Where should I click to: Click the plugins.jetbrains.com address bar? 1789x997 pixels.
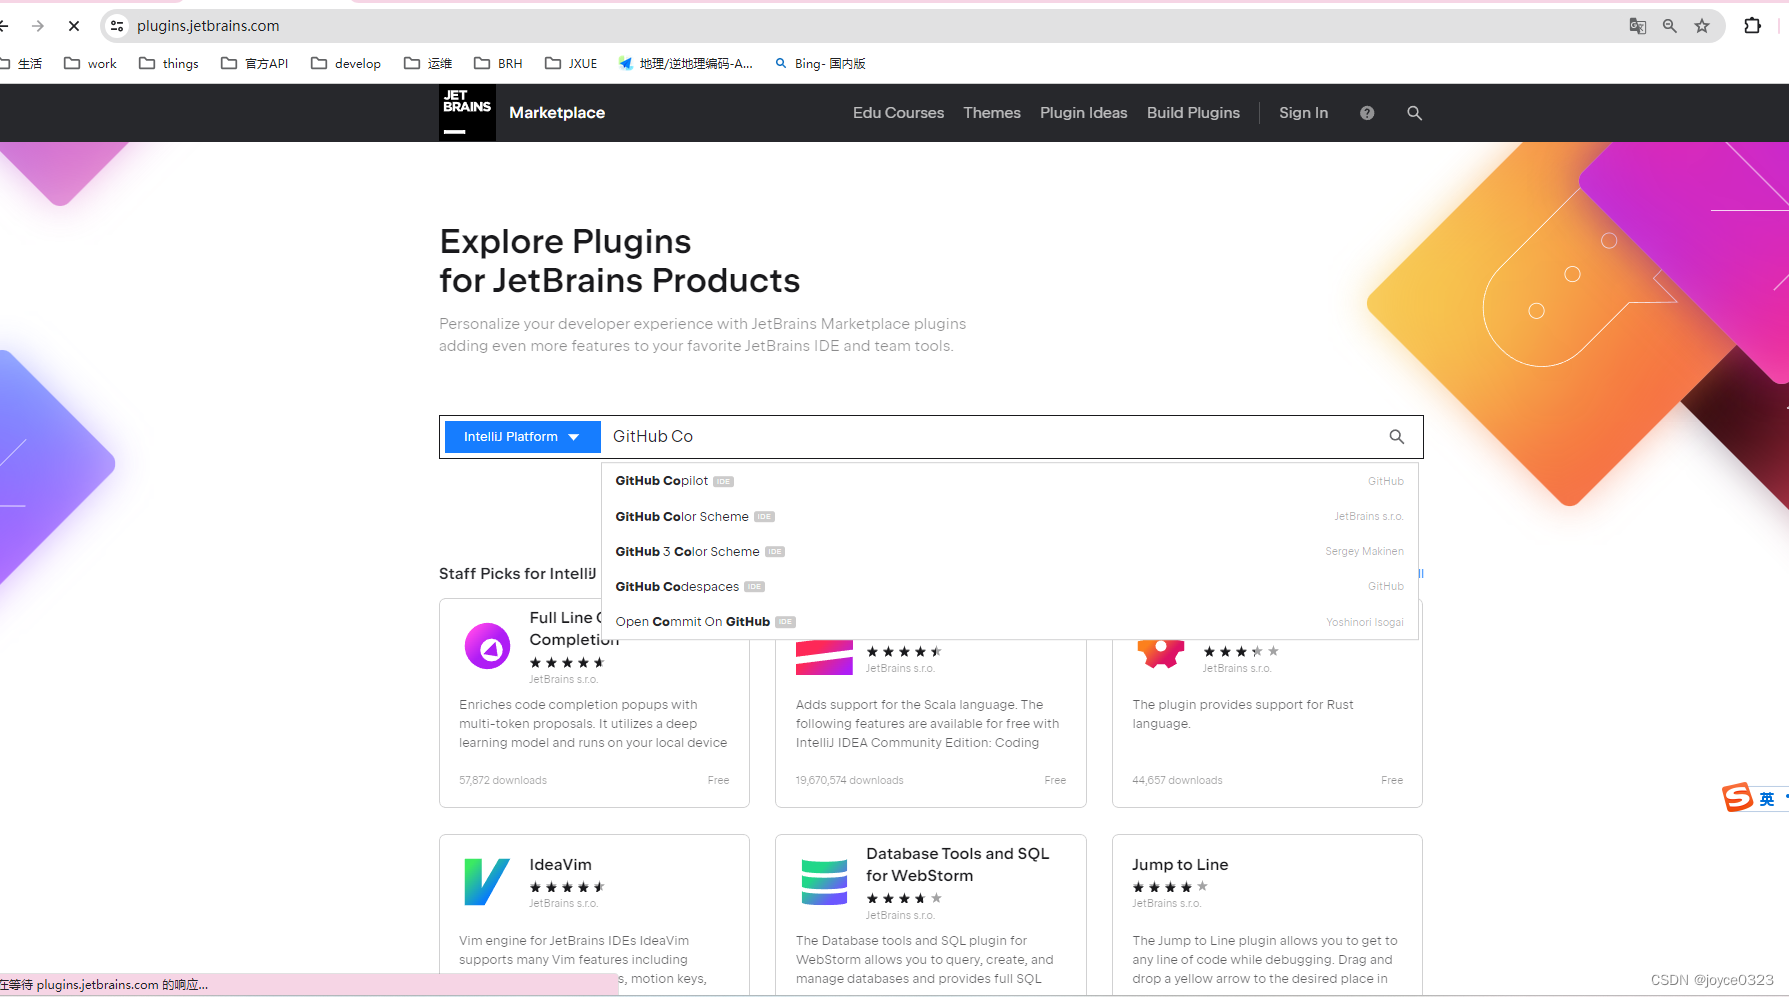tap(208, 26)
